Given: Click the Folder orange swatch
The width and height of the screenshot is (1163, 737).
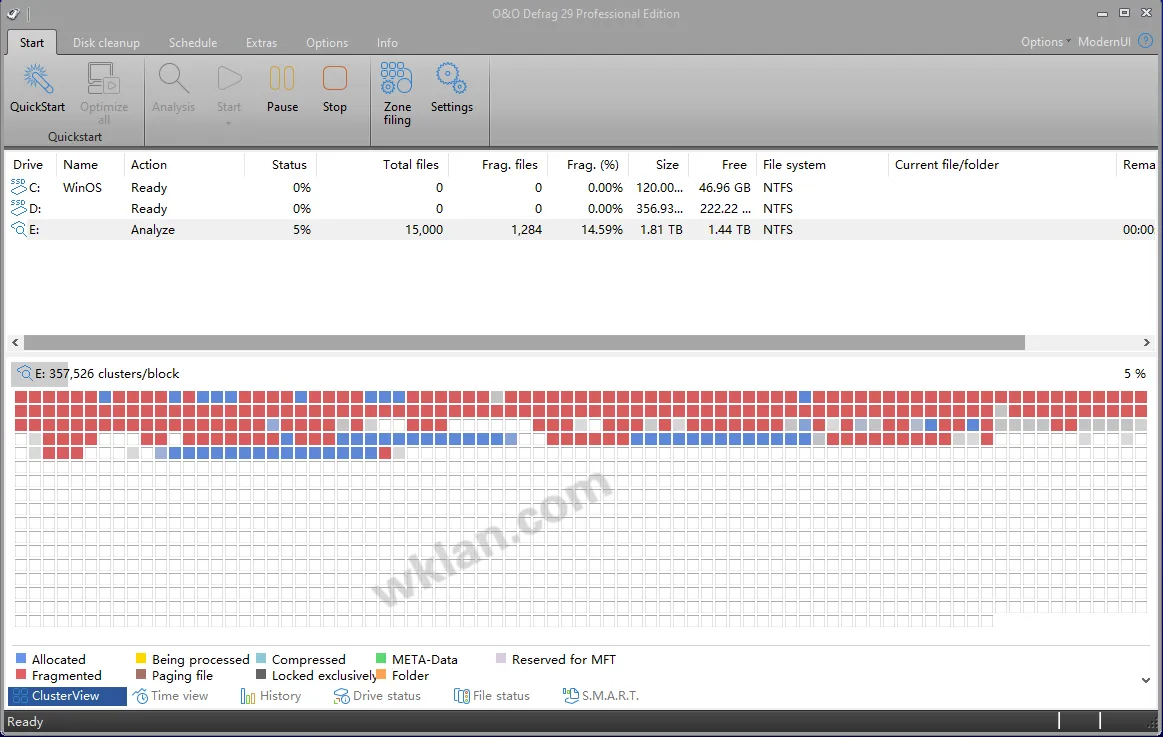Looking at the screenshot, I should 381,675.
